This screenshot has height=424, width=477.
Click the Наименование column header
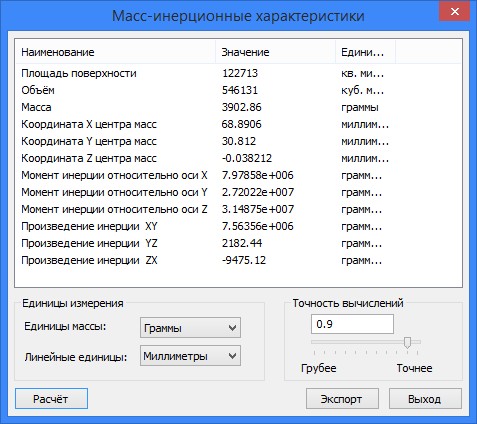click(x=115, y=52)
